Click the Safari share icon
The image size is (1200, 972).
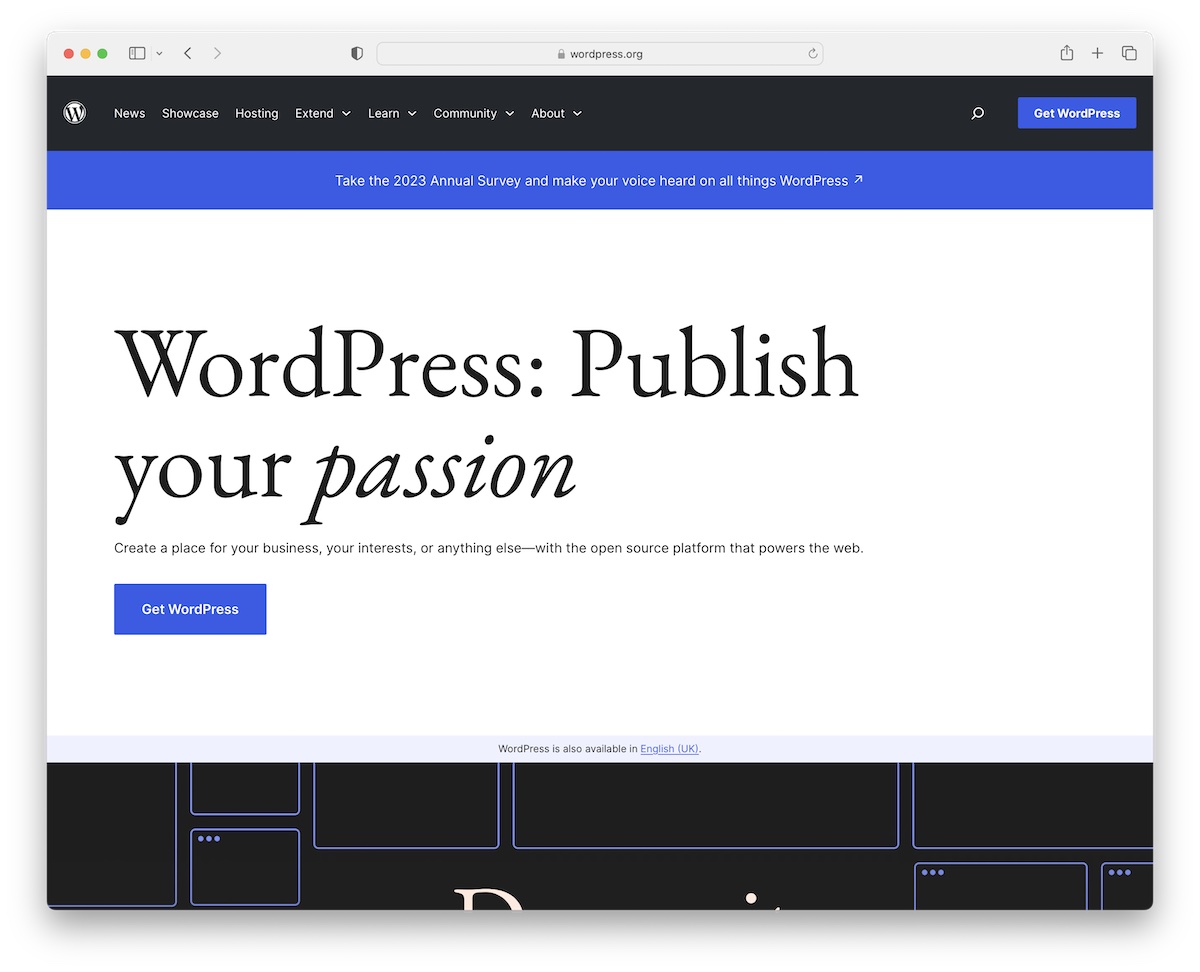1066,53
